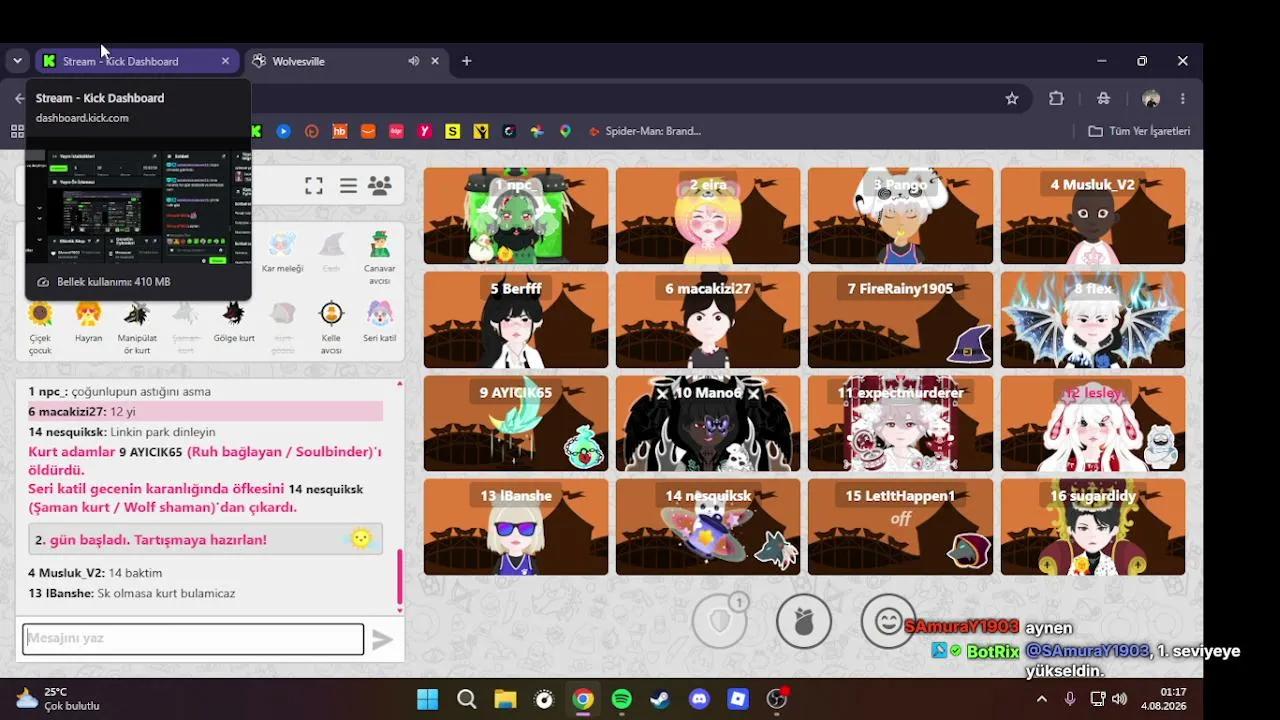Open the tab search dropdown arrow
Viewport: 1280px width, 720px height.
[x=17, y=61]
